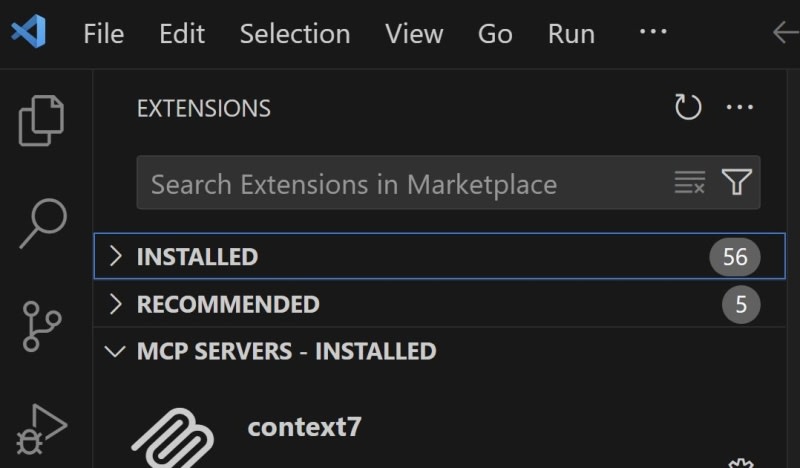Open the Go menu
This screenshot has height=468, width=800.
click(495, 34)
